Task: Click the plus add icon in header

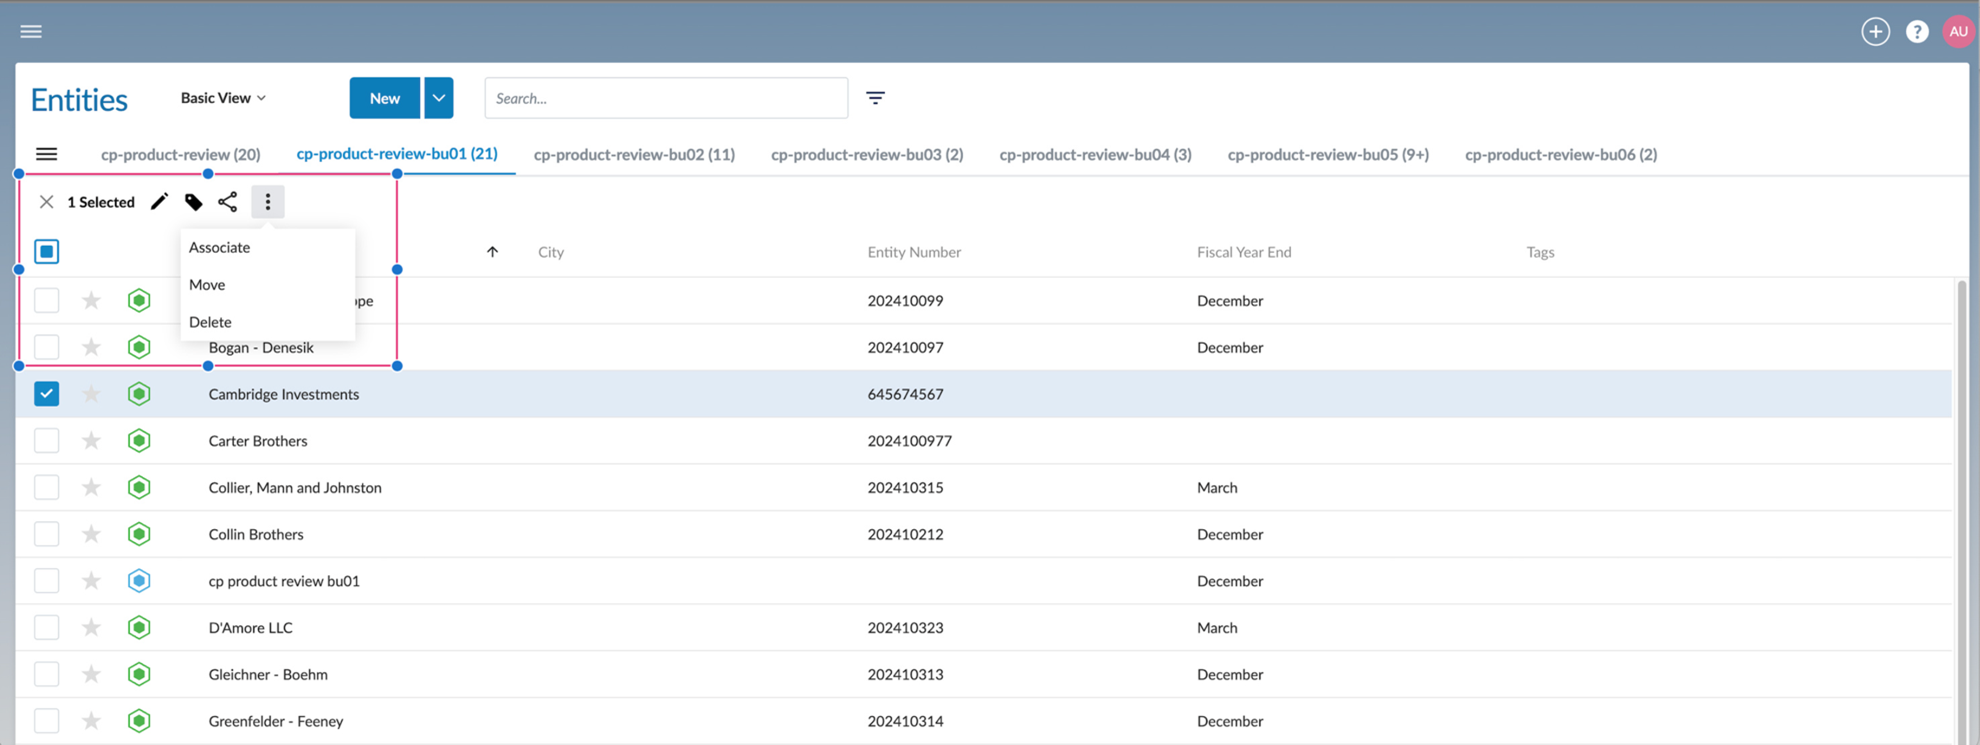Action: point(1875,32)
